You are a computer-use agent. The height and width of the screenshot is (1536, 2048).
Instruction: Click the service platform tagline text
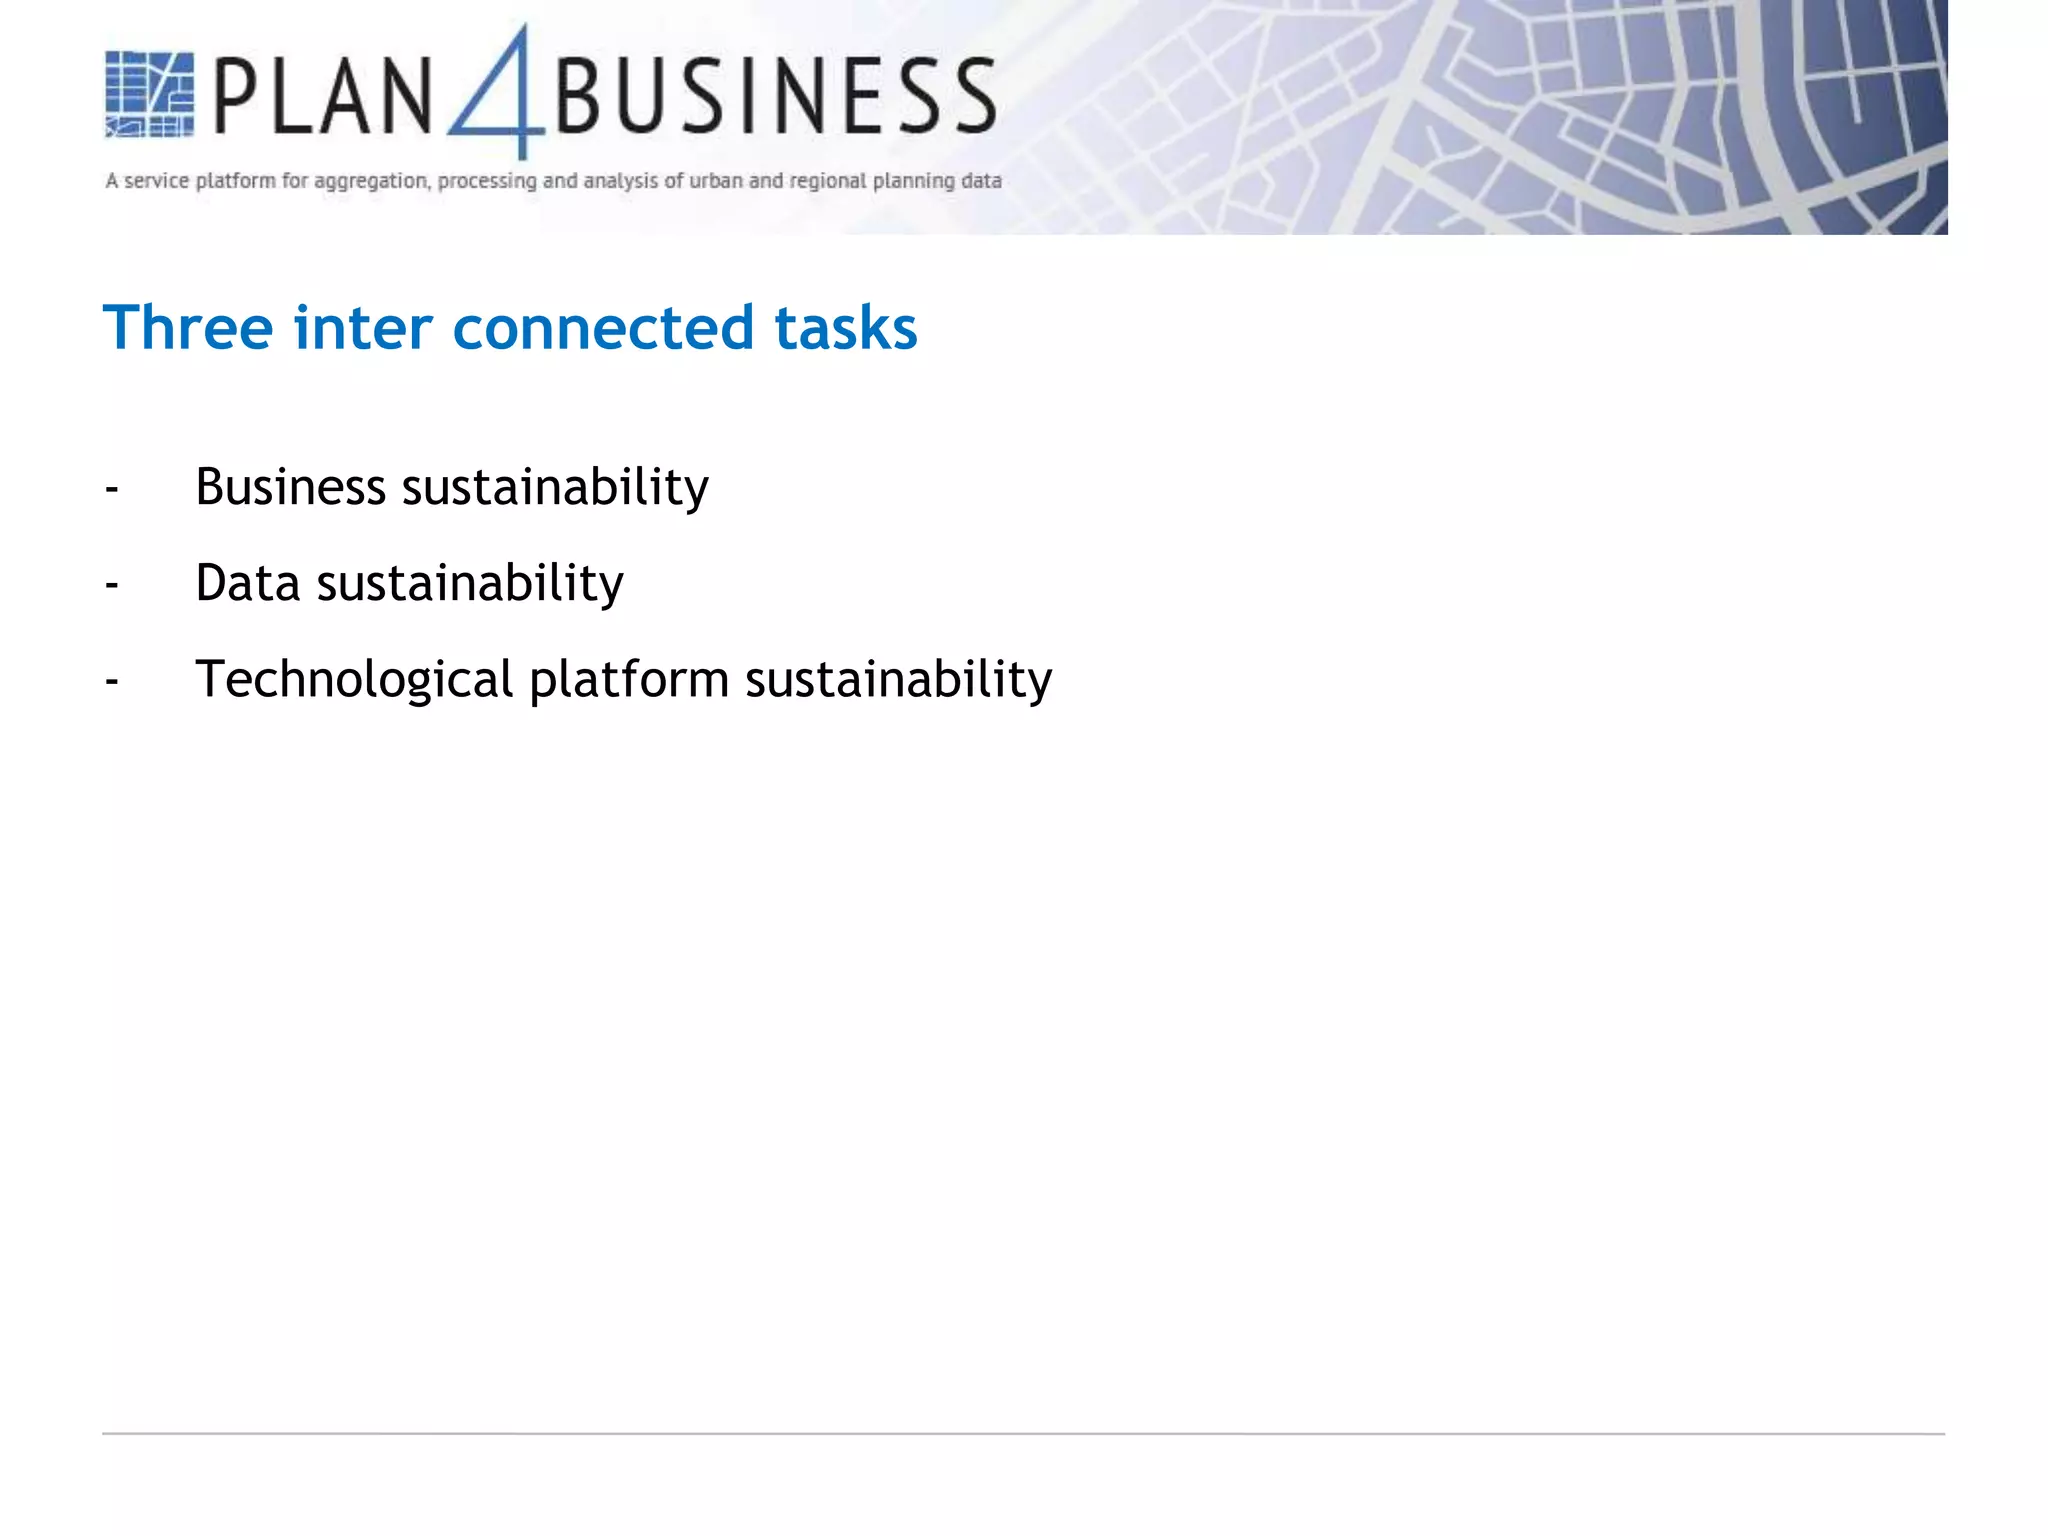coord(553,181)
